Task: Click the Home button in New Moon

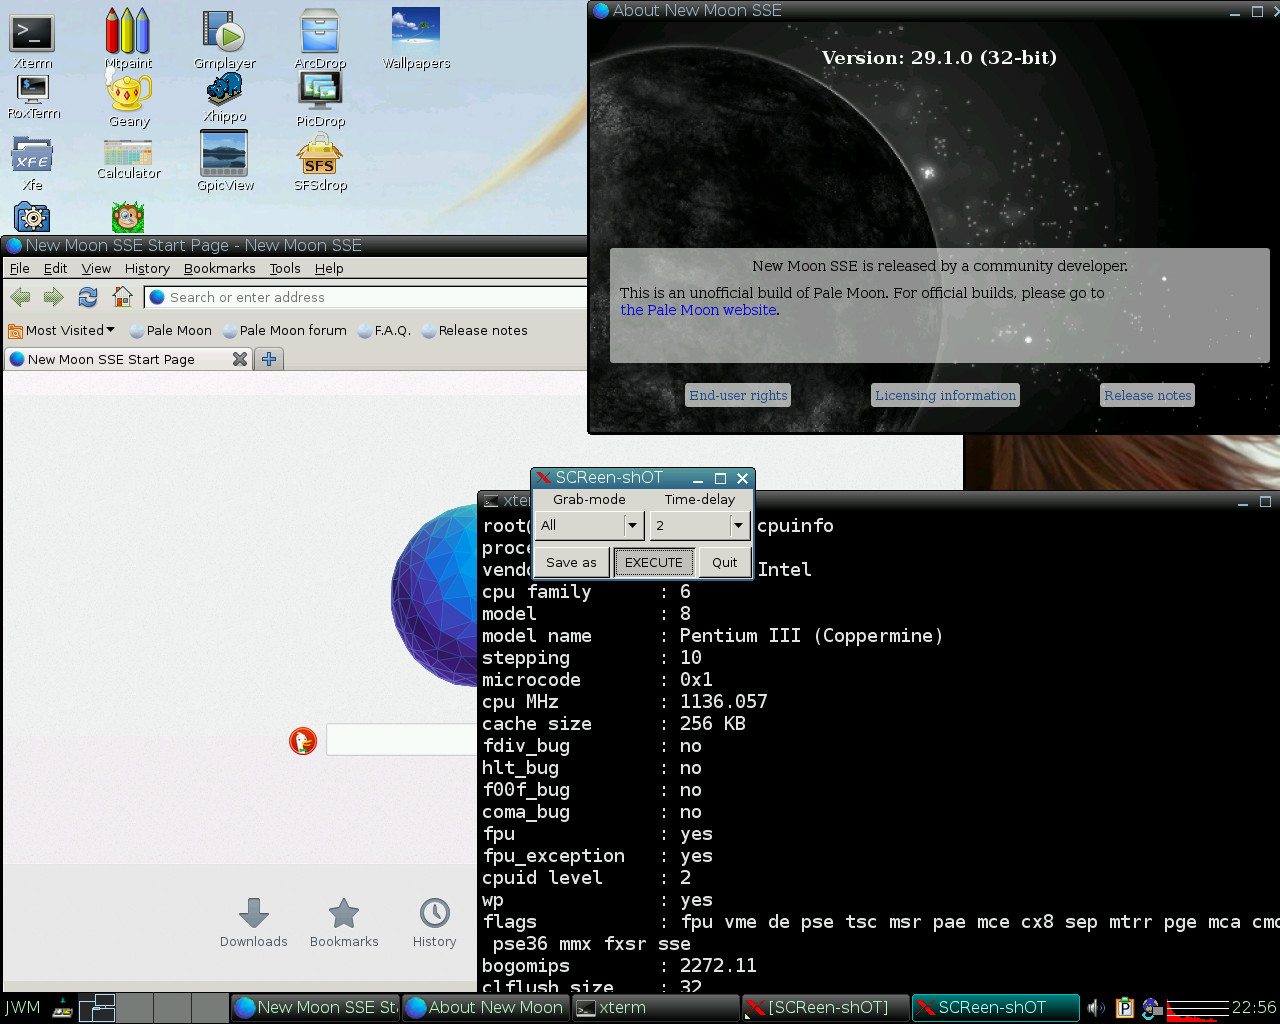Action: click(x=122, y=296)
